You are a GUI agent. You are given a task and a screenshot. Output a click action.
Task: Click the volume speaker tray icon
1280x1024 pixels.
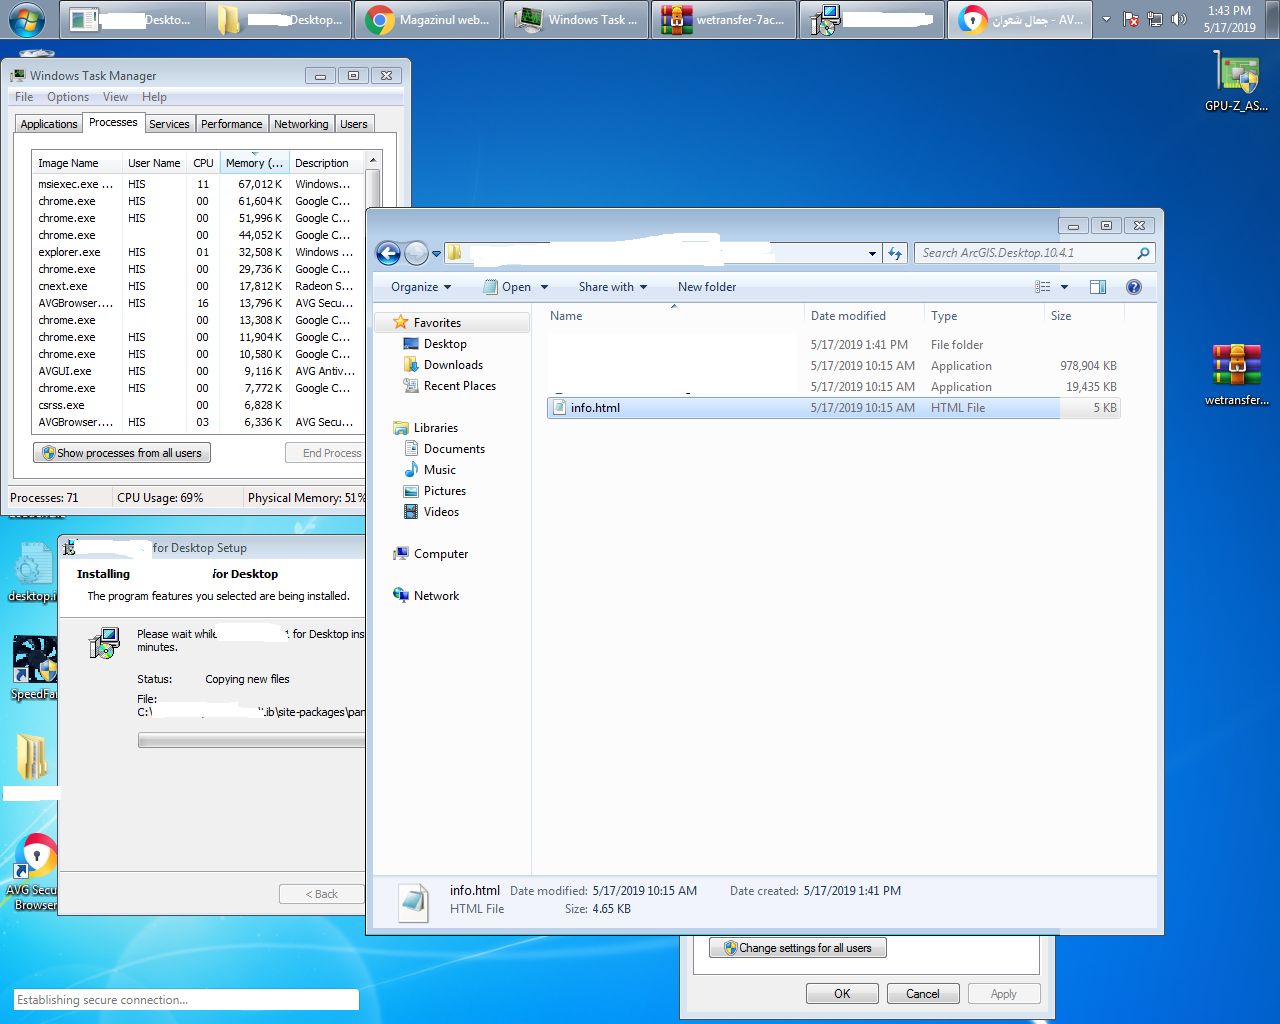click(1179, 19)
